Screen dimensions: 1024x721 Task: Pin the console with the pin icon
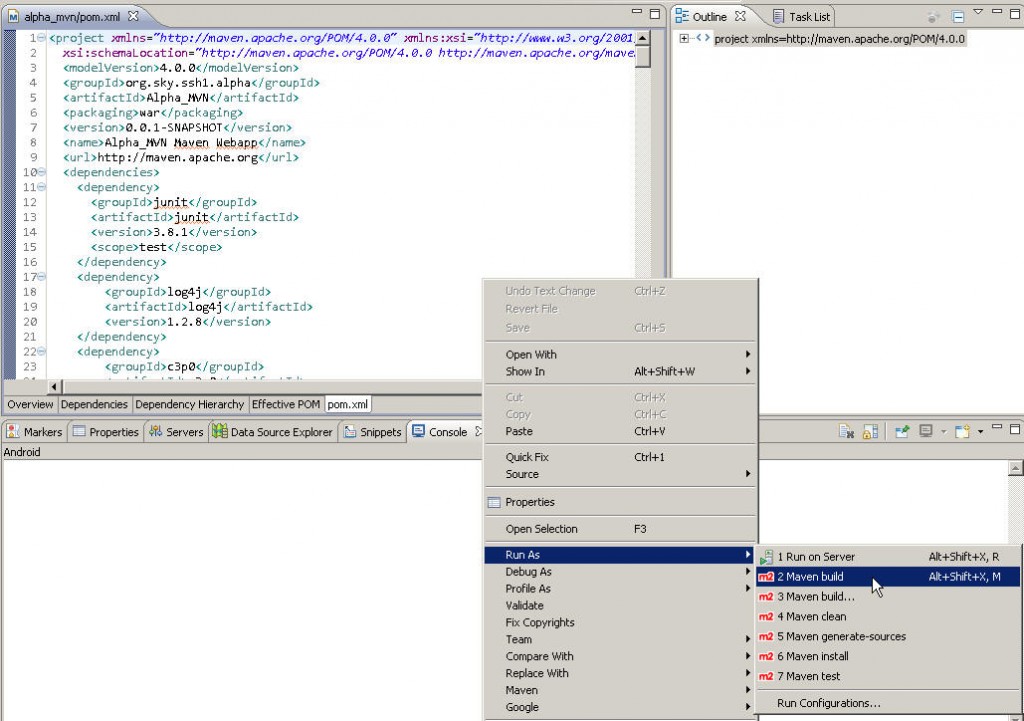tap(902, 432)
